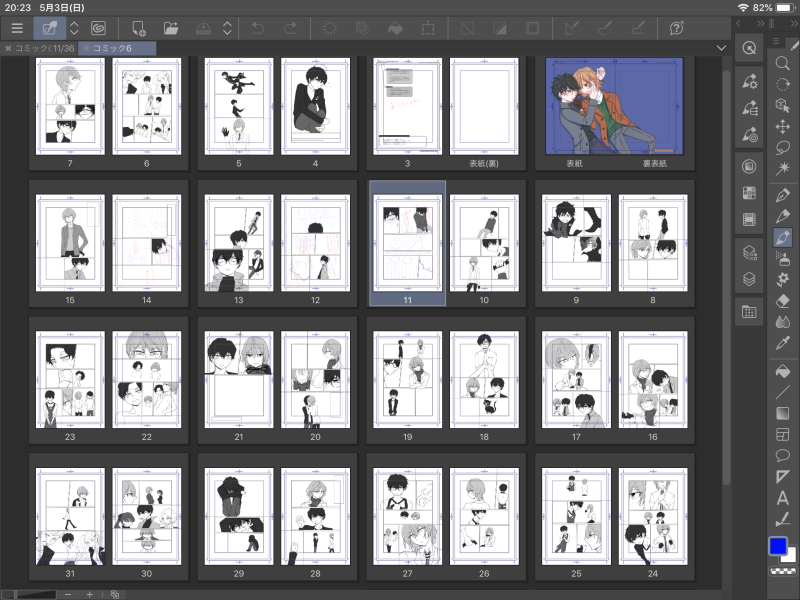800x600 pixels.
Task: Open the tool palette hamburger menu
Action: (776, 41)
